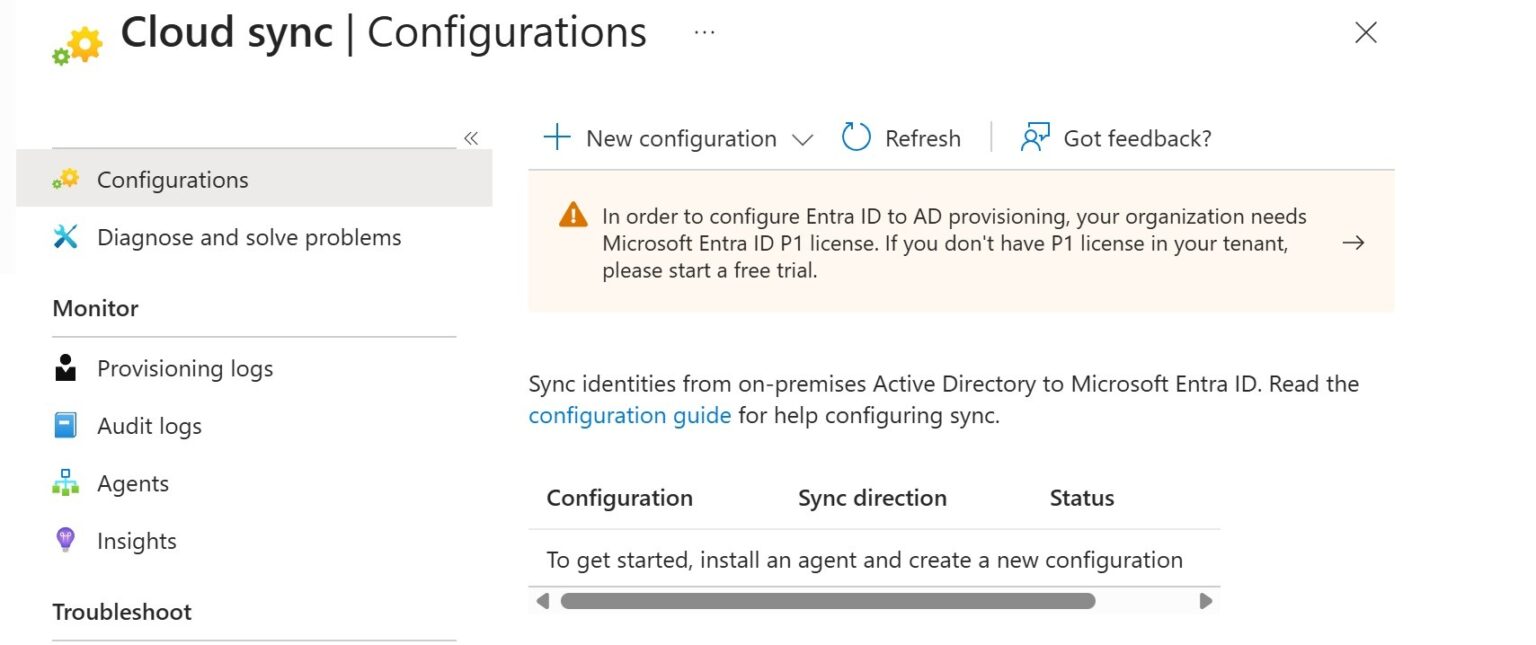Open the configuration guide link

coord(630,414)
